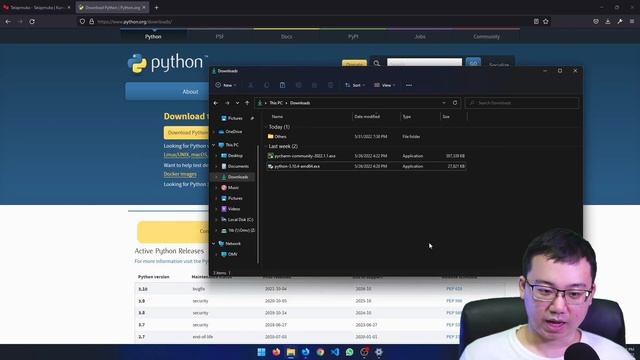The height and width of the screenshot is (360, 640).
Task: Go back in File Explorer navigation
Action: 216,103
